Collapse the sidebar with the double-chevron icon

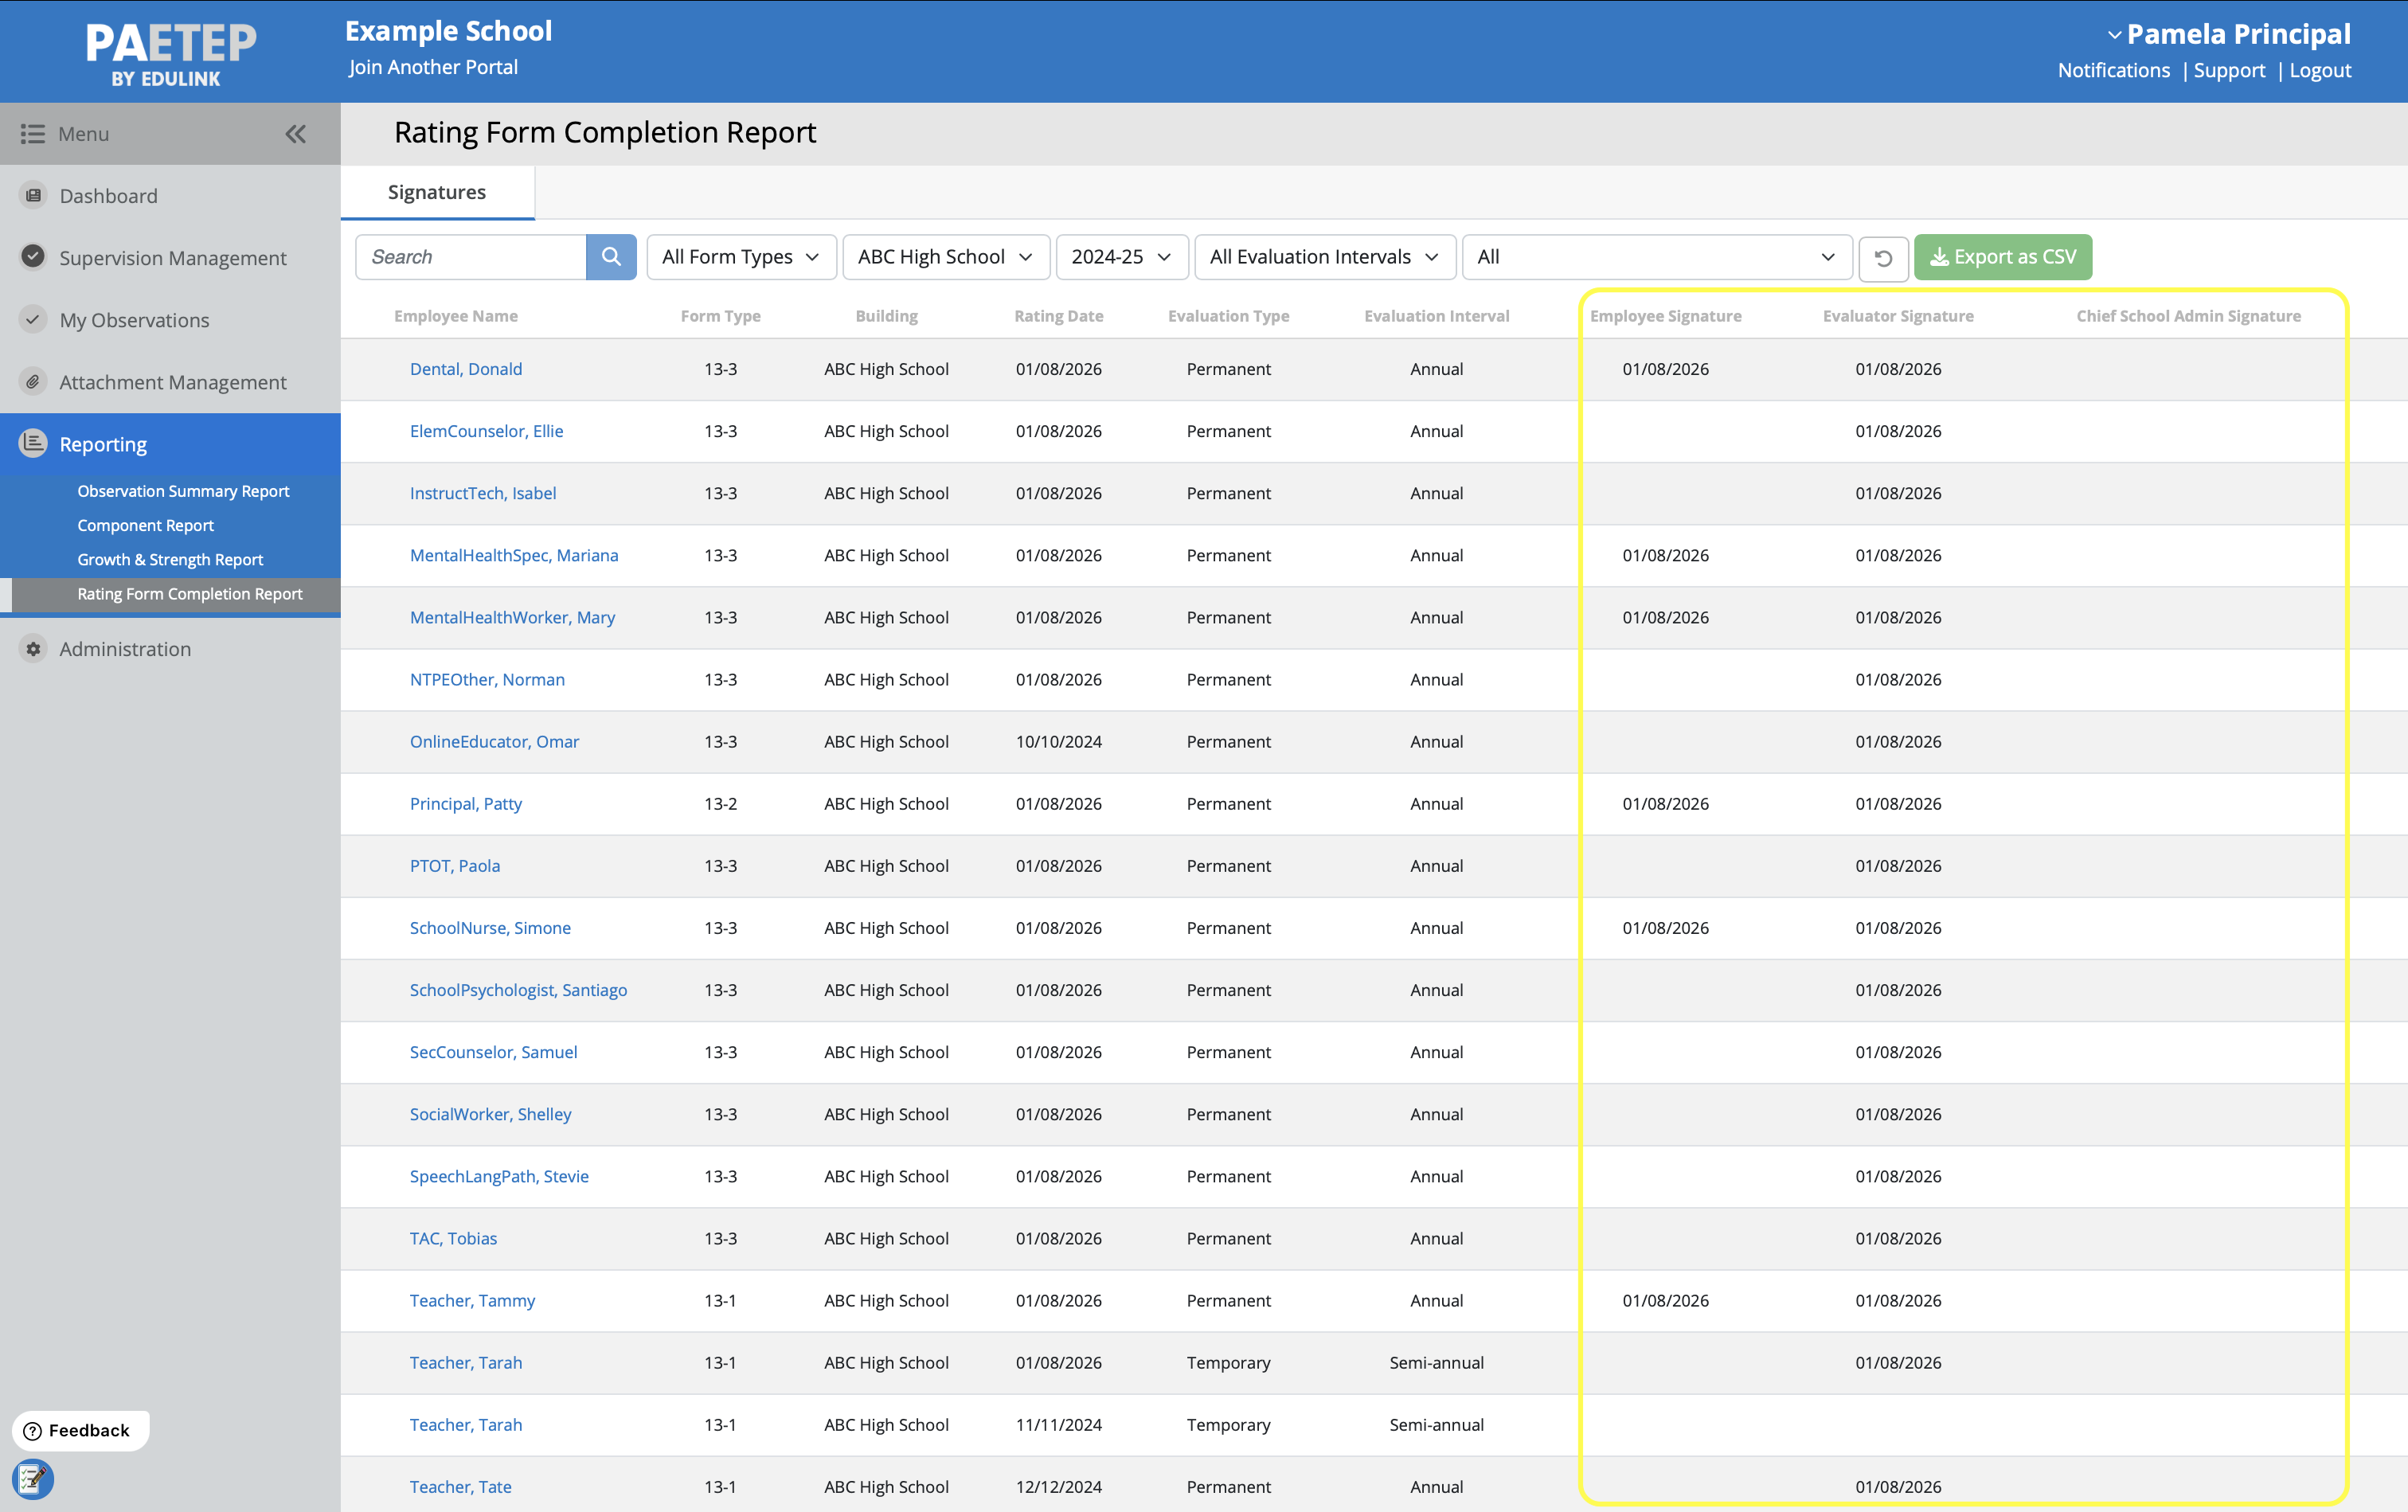[x=295, y=134]
